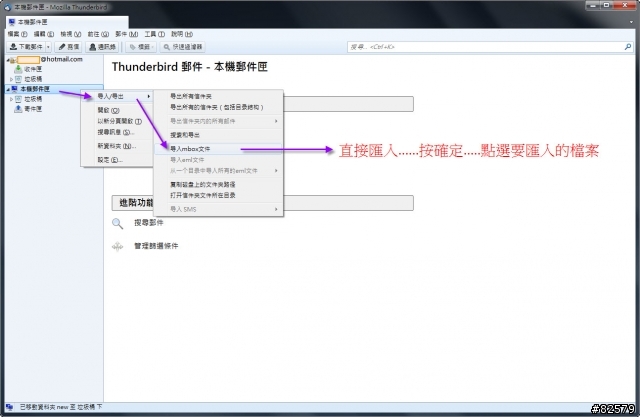The width and height of the screenshot is (640, 417).
Task: Choose 設定 (E)... in context menu
Action: pos(118,160)
